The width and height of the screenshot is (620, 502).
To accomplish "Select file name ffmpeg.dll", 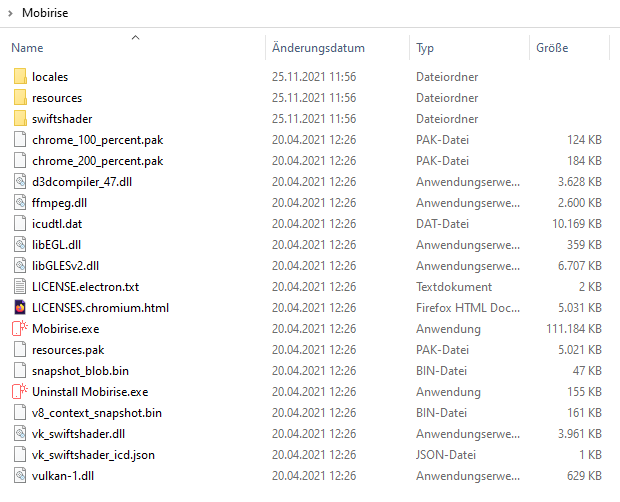I will point(59,203).
